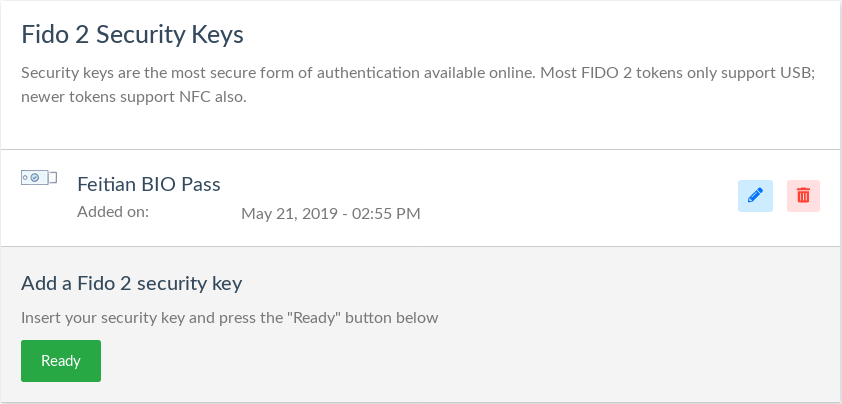The image size is (842, 404).
Task: Click the May 21, 2019 date
Action: 294,213
